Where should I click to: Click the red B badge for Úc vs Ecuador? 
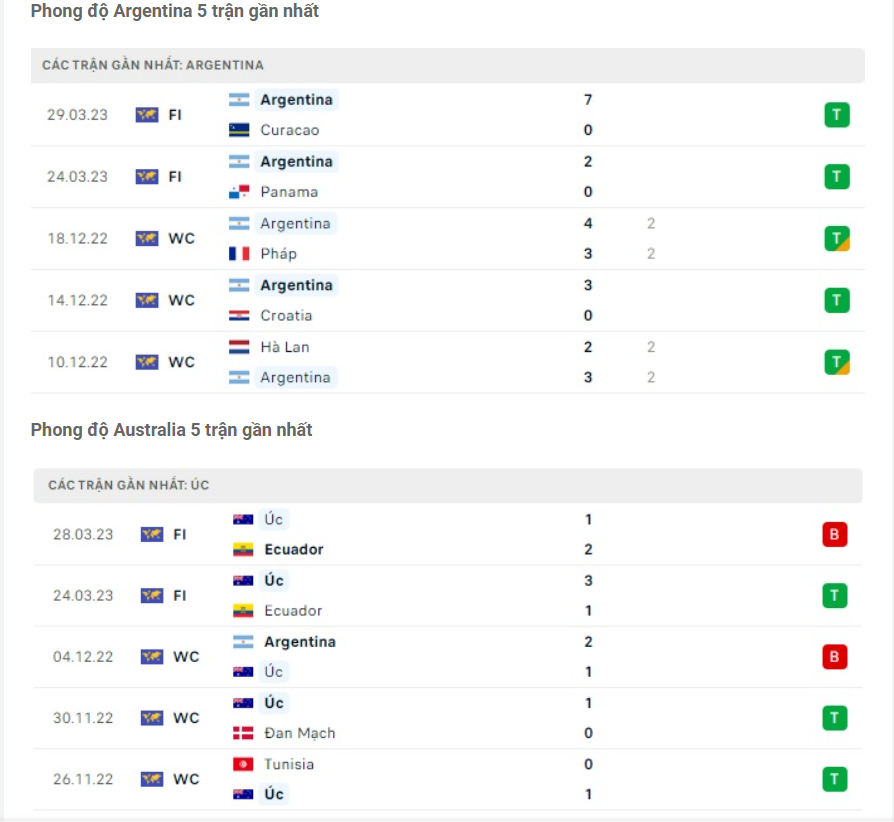click(838, 534)
